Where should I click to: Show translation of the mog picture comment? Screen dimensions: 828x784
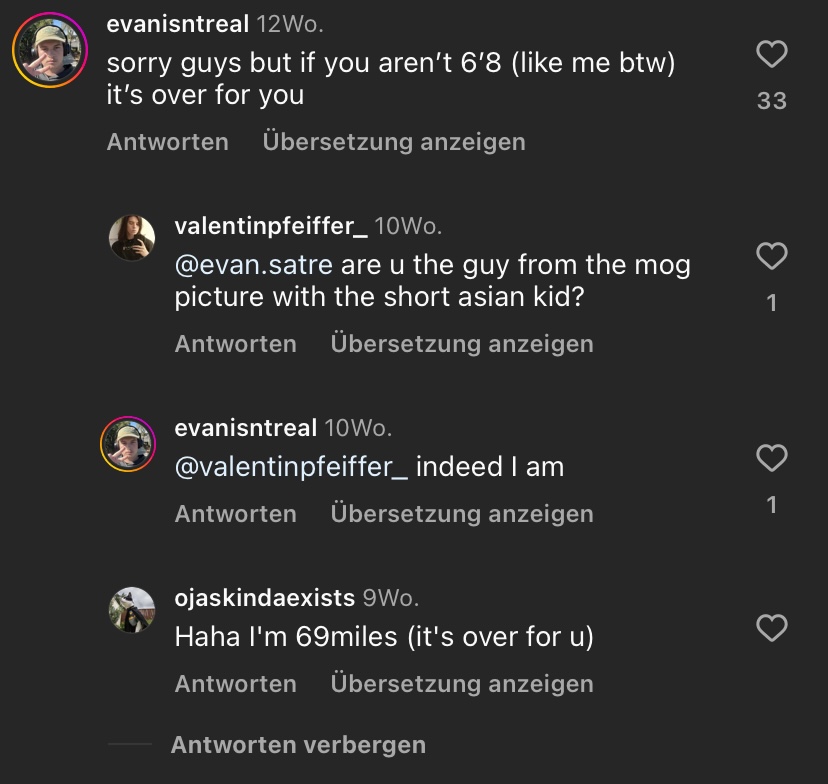(461, 344)
